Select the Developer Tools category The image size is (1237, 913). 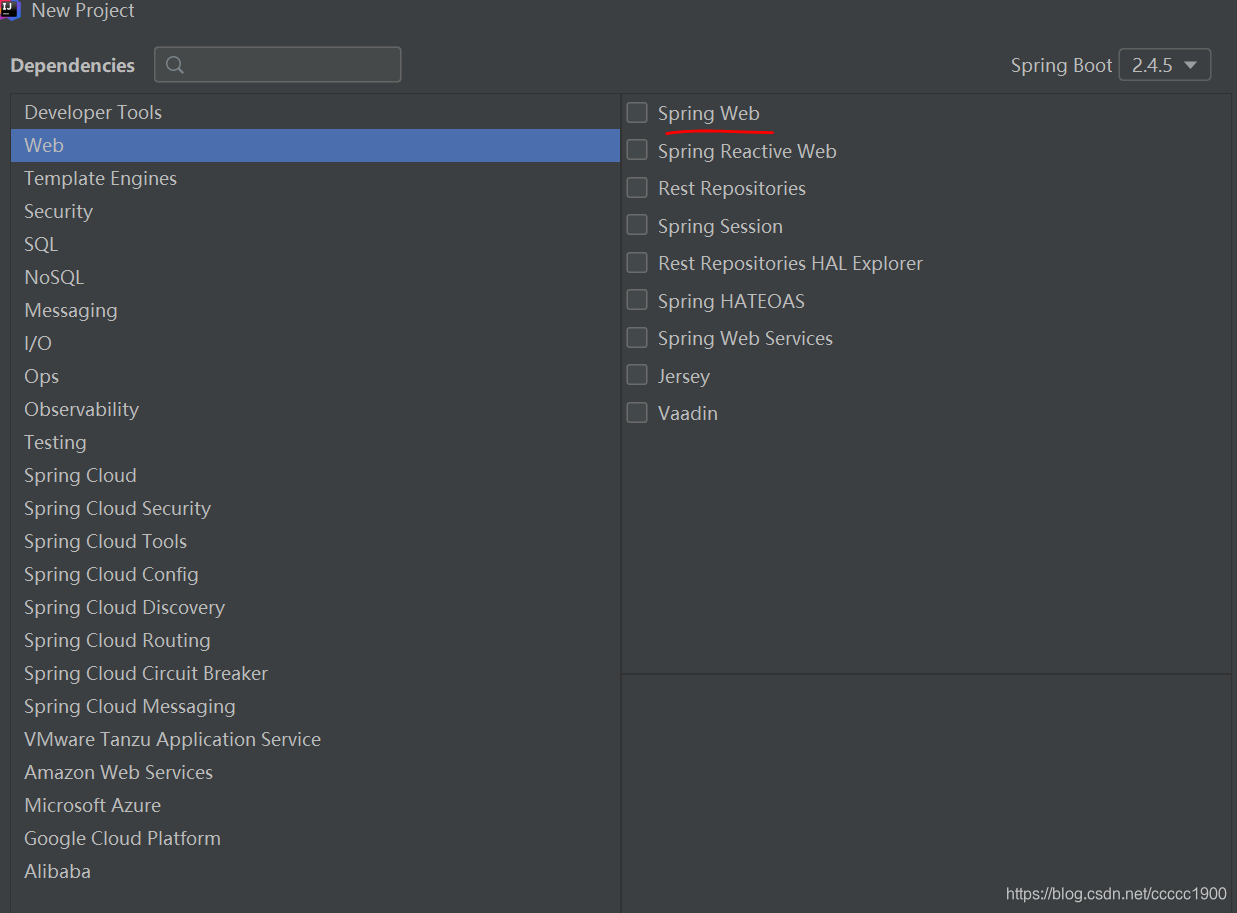coord(315,112)
